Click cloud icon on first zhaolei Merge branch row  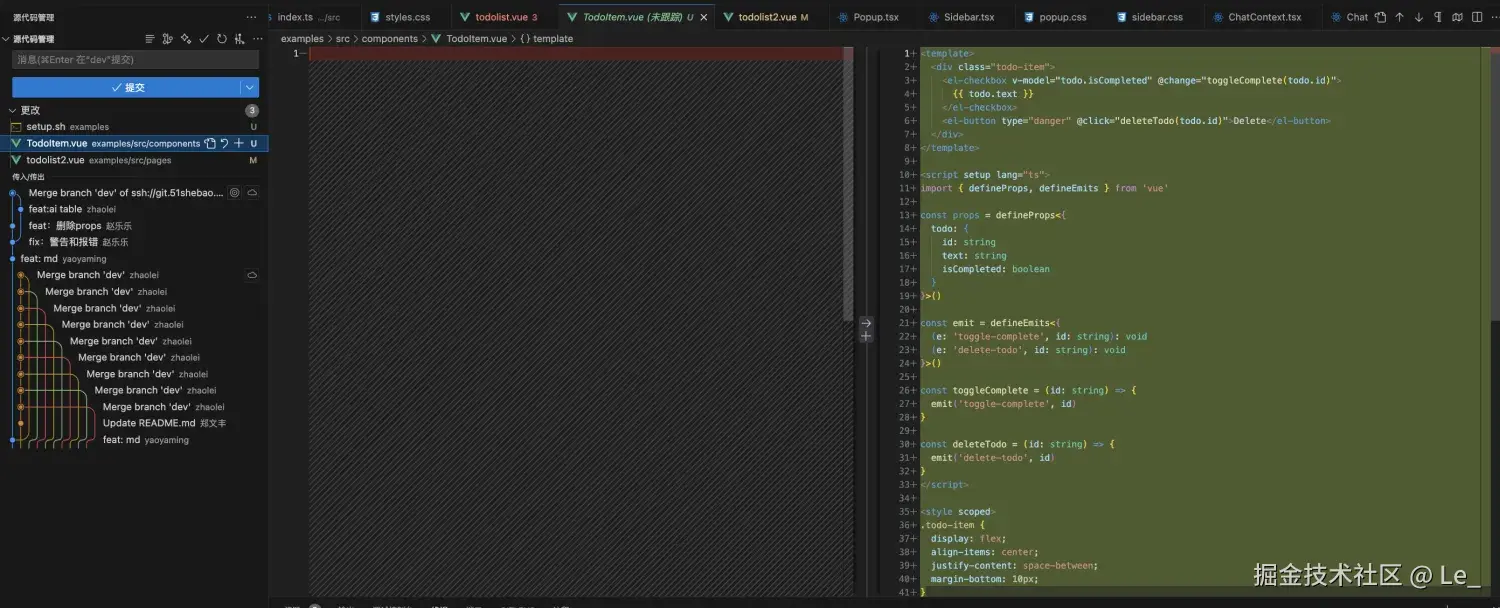point(253,275)
